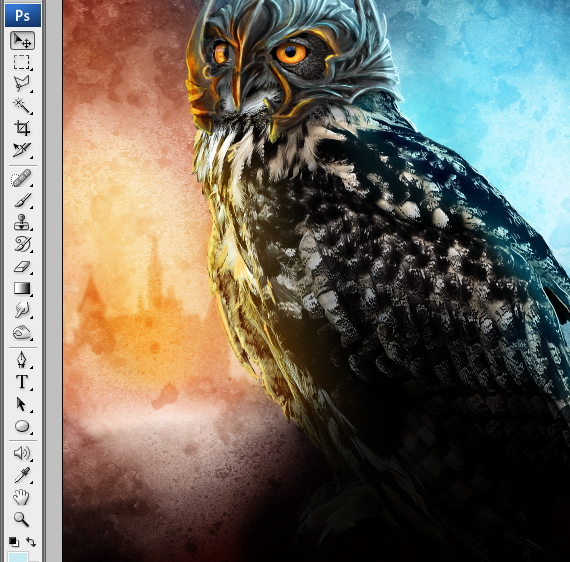This screenshot has width=570, height=562.
Task: Select the Gradient tool
Action: pos(22,288)
